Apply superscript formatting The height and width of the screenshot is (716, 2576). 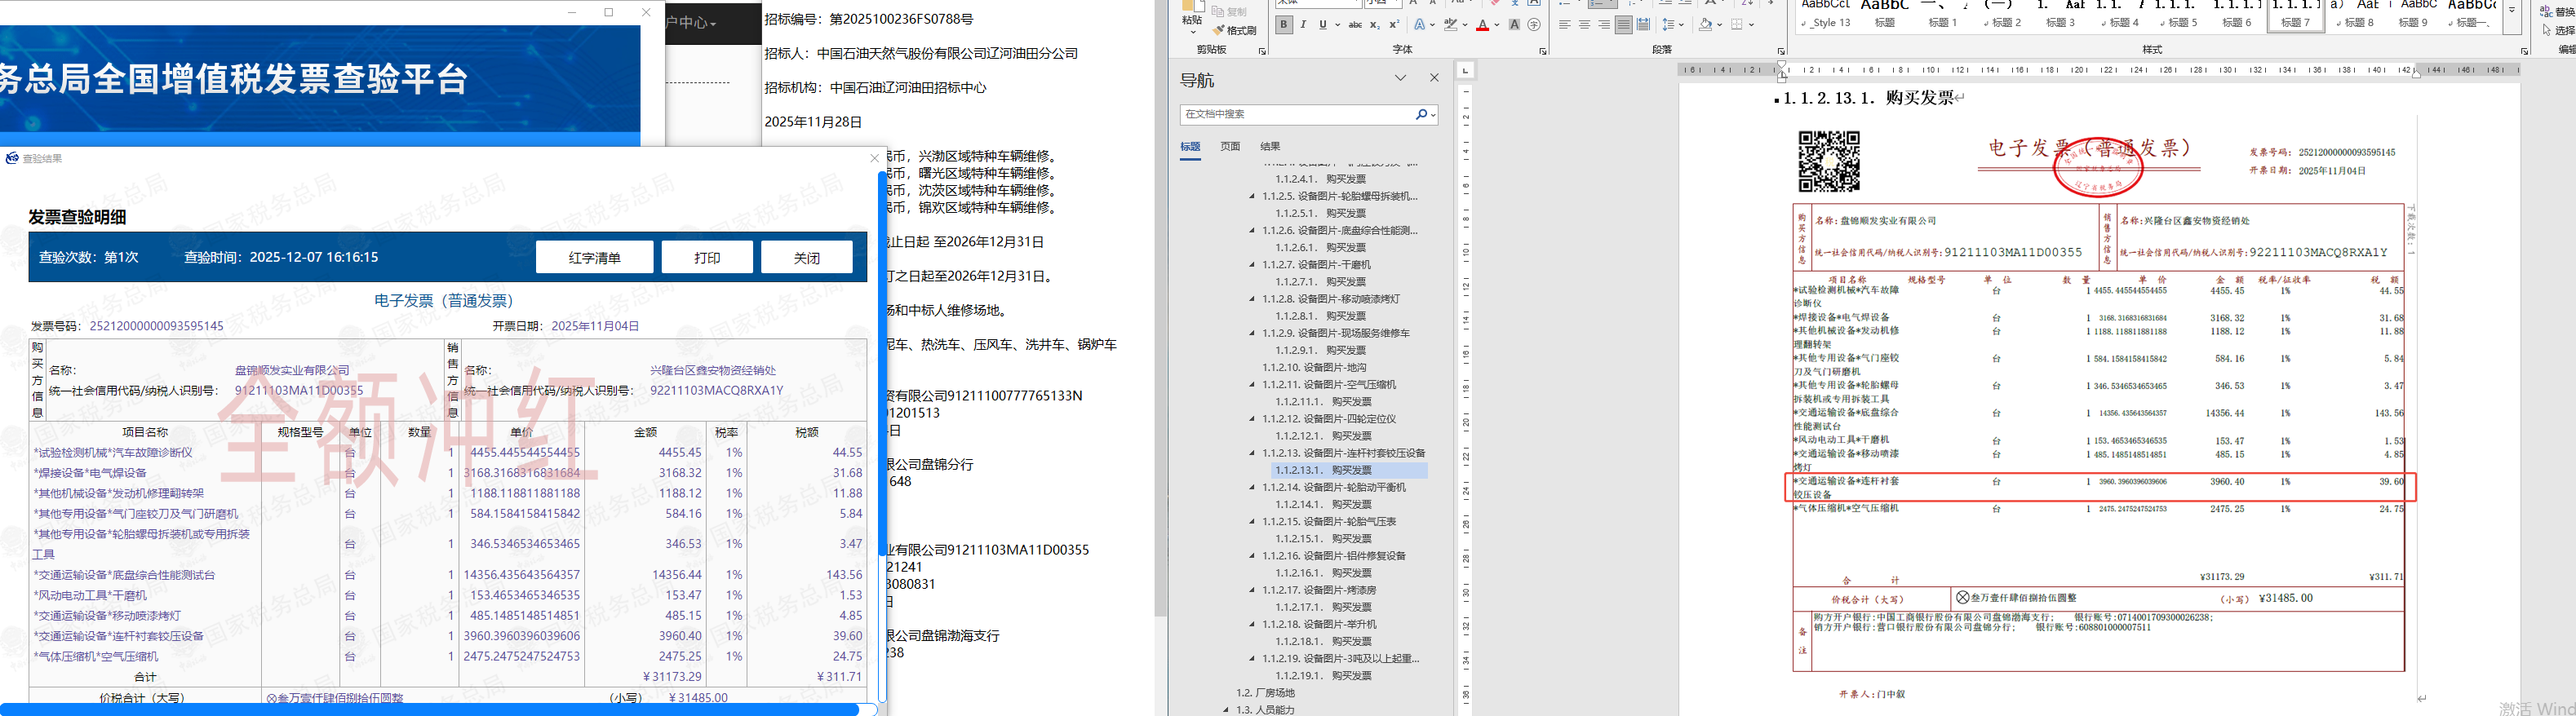1394,25
